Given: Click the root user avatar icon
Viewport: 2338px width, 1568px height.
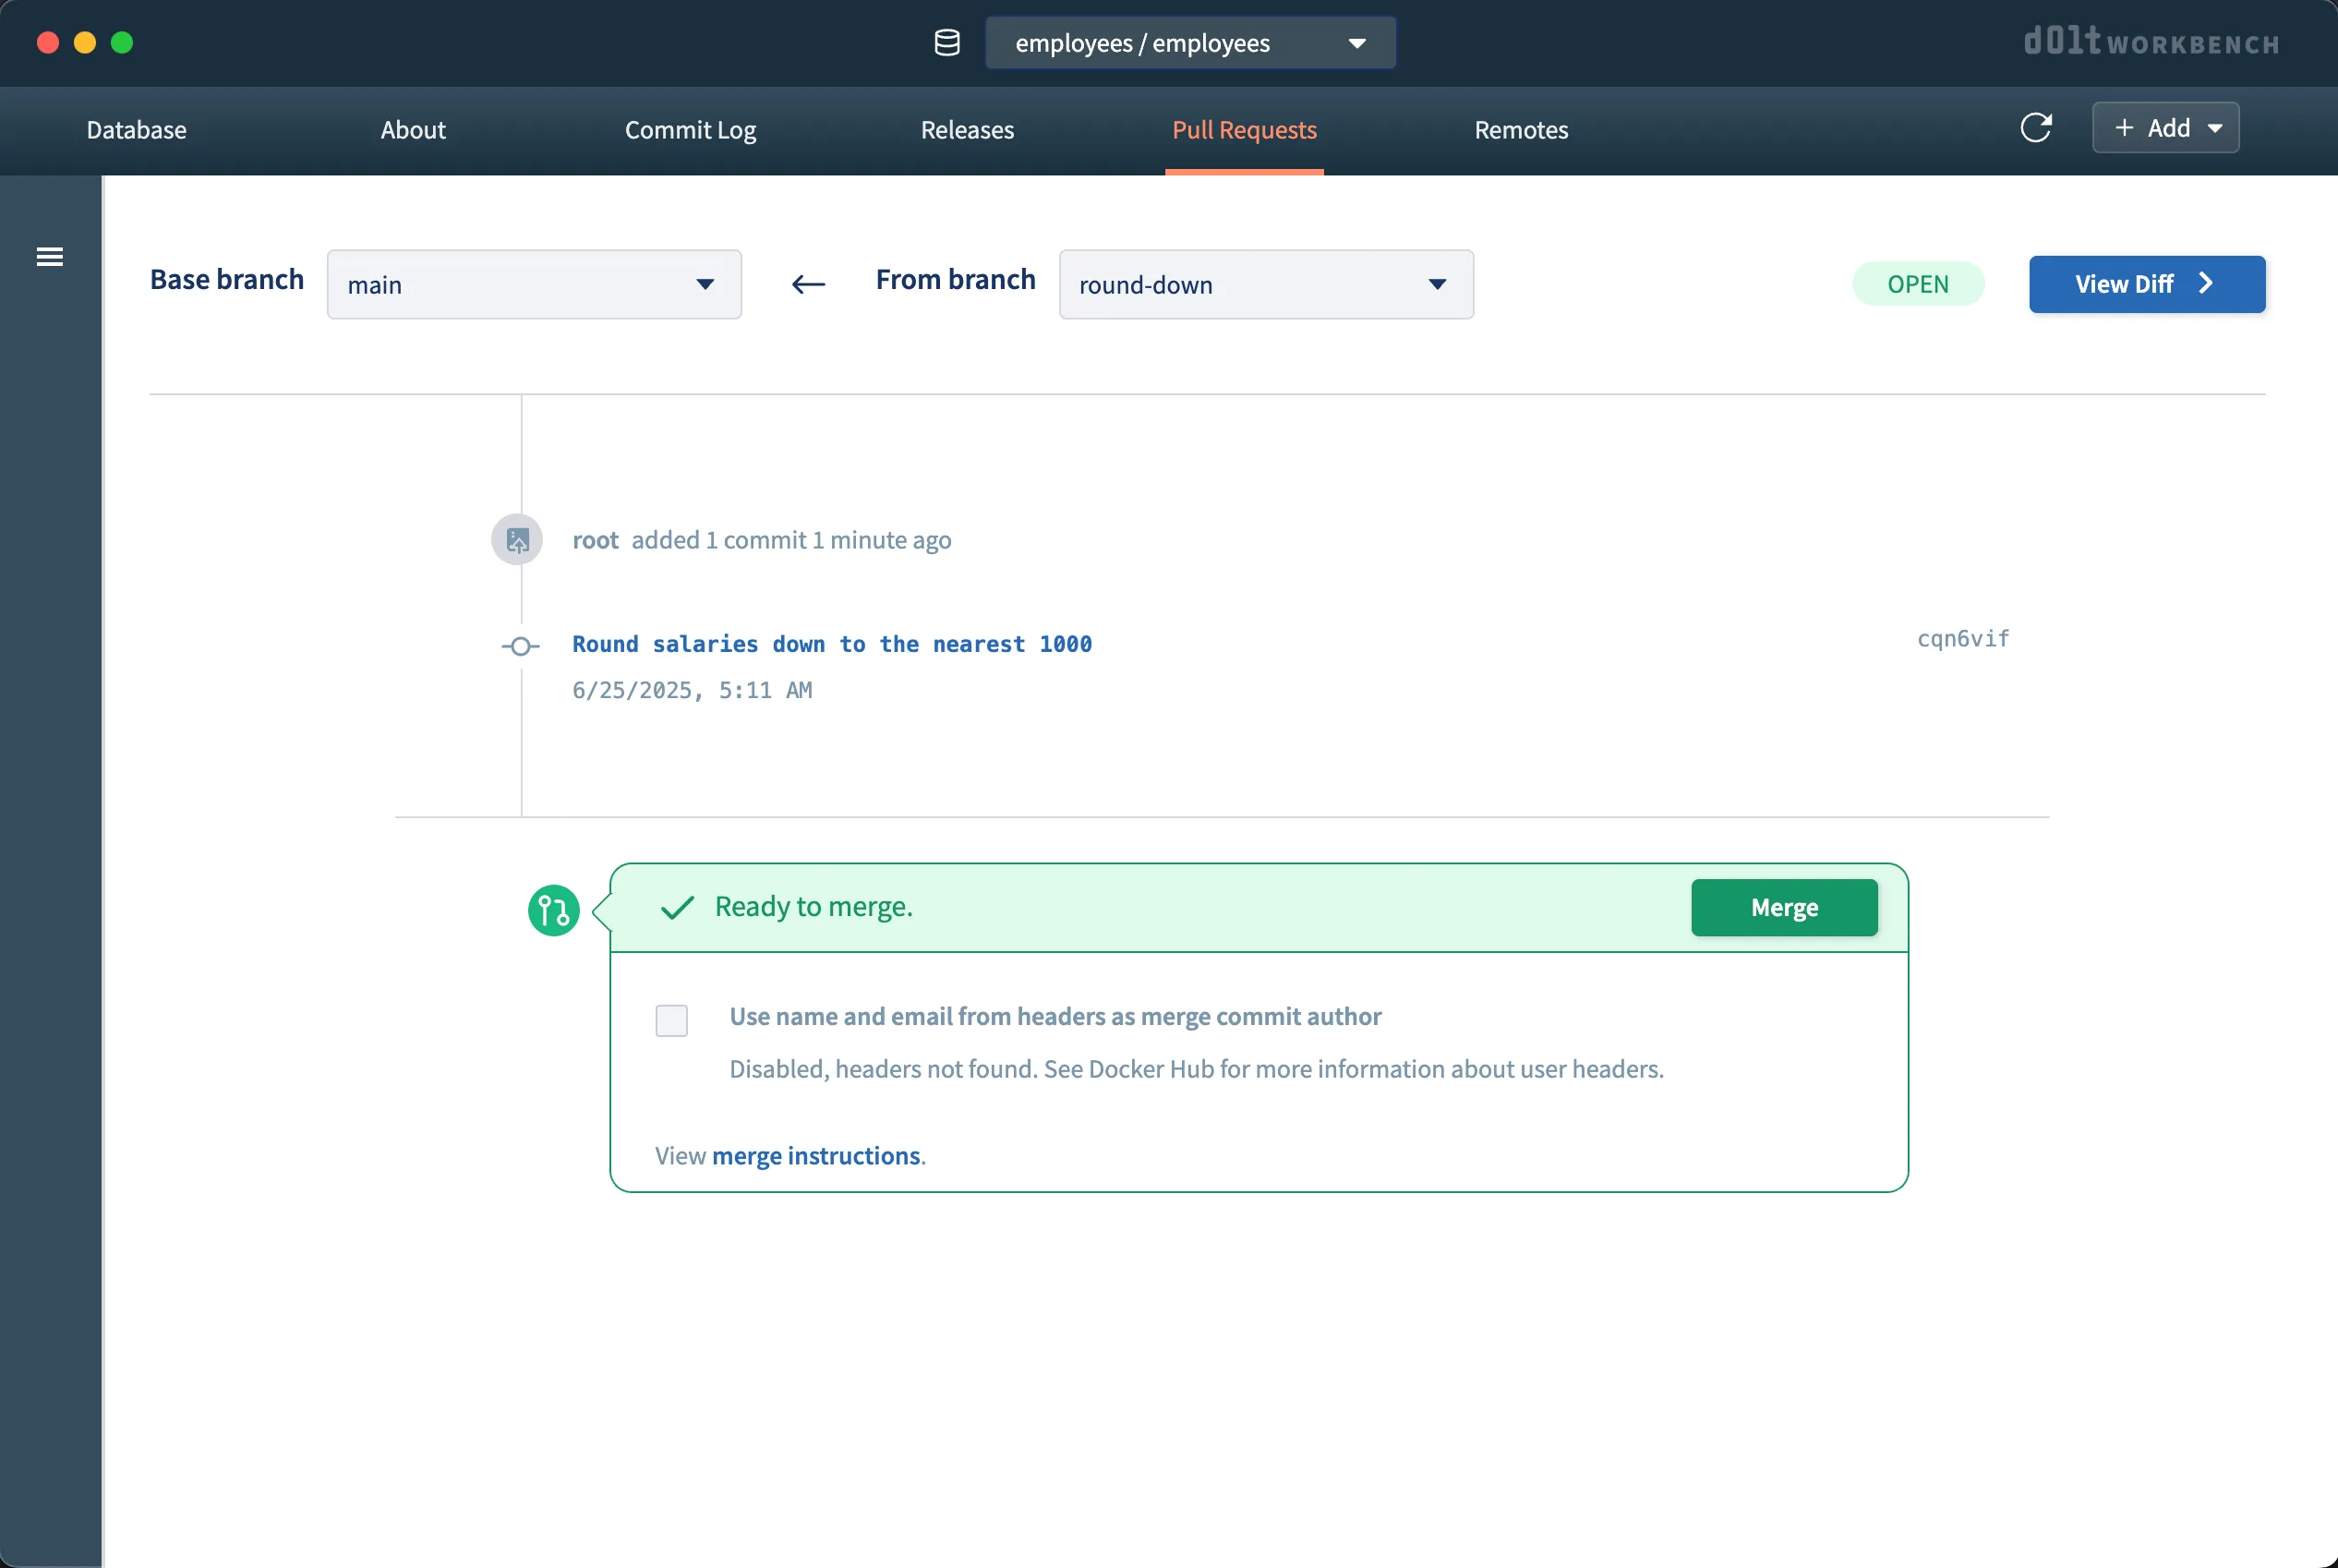Looking at the screenshot, I should pos(517,539).
